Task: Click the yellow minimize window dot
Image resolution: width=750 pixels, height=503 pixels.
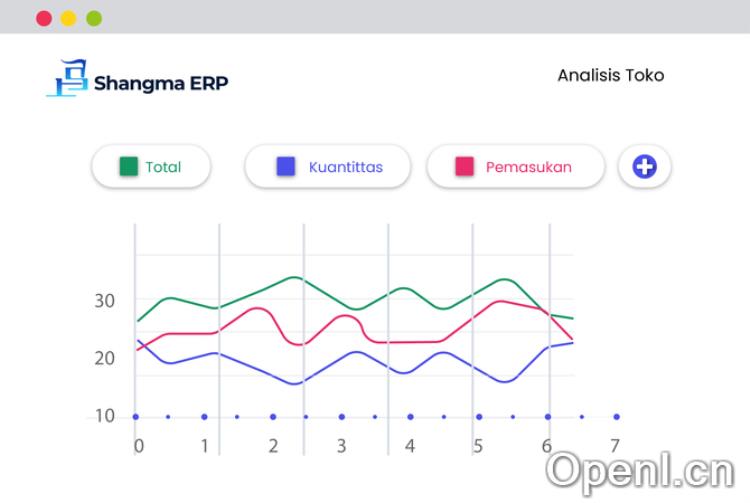Action: (x=68, y=18)
